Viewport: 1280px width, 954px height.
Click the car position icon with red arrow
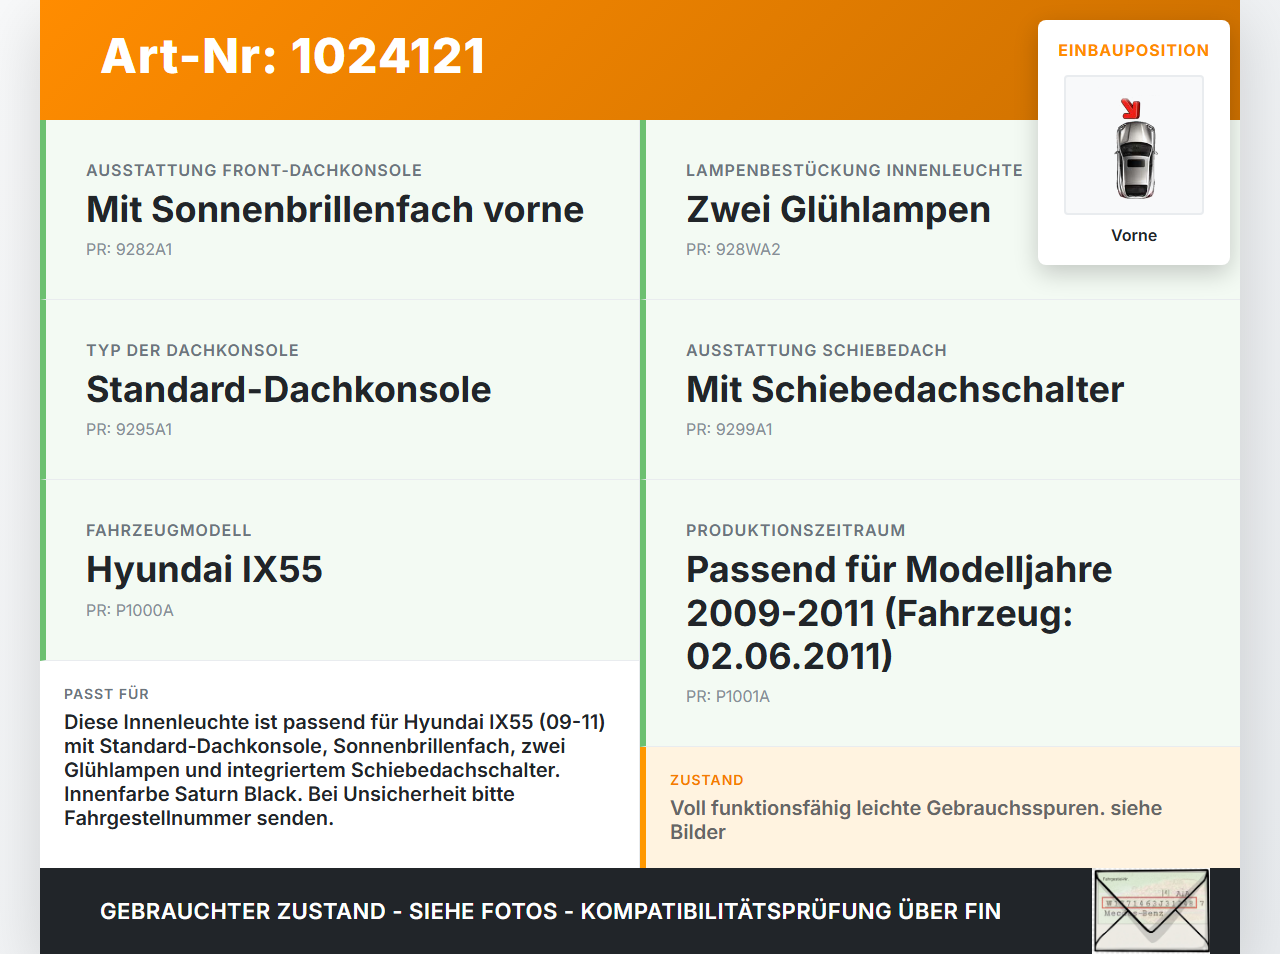pos(1134,145)
